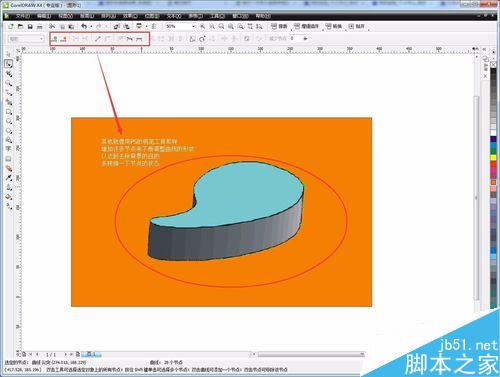Open the node selection mode dropdown
This screenshot has height=377, width=500.
click(x=26, y=39)
